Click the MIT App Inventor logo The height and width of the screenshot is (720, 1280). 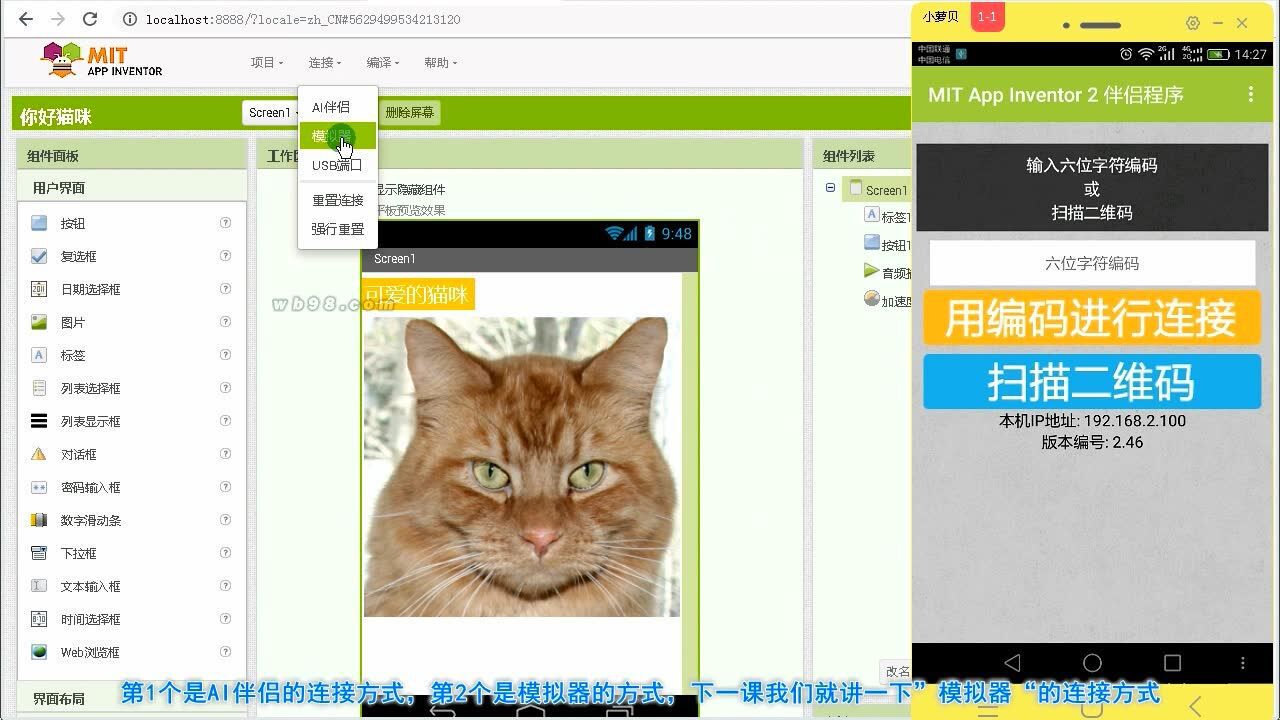101,60
